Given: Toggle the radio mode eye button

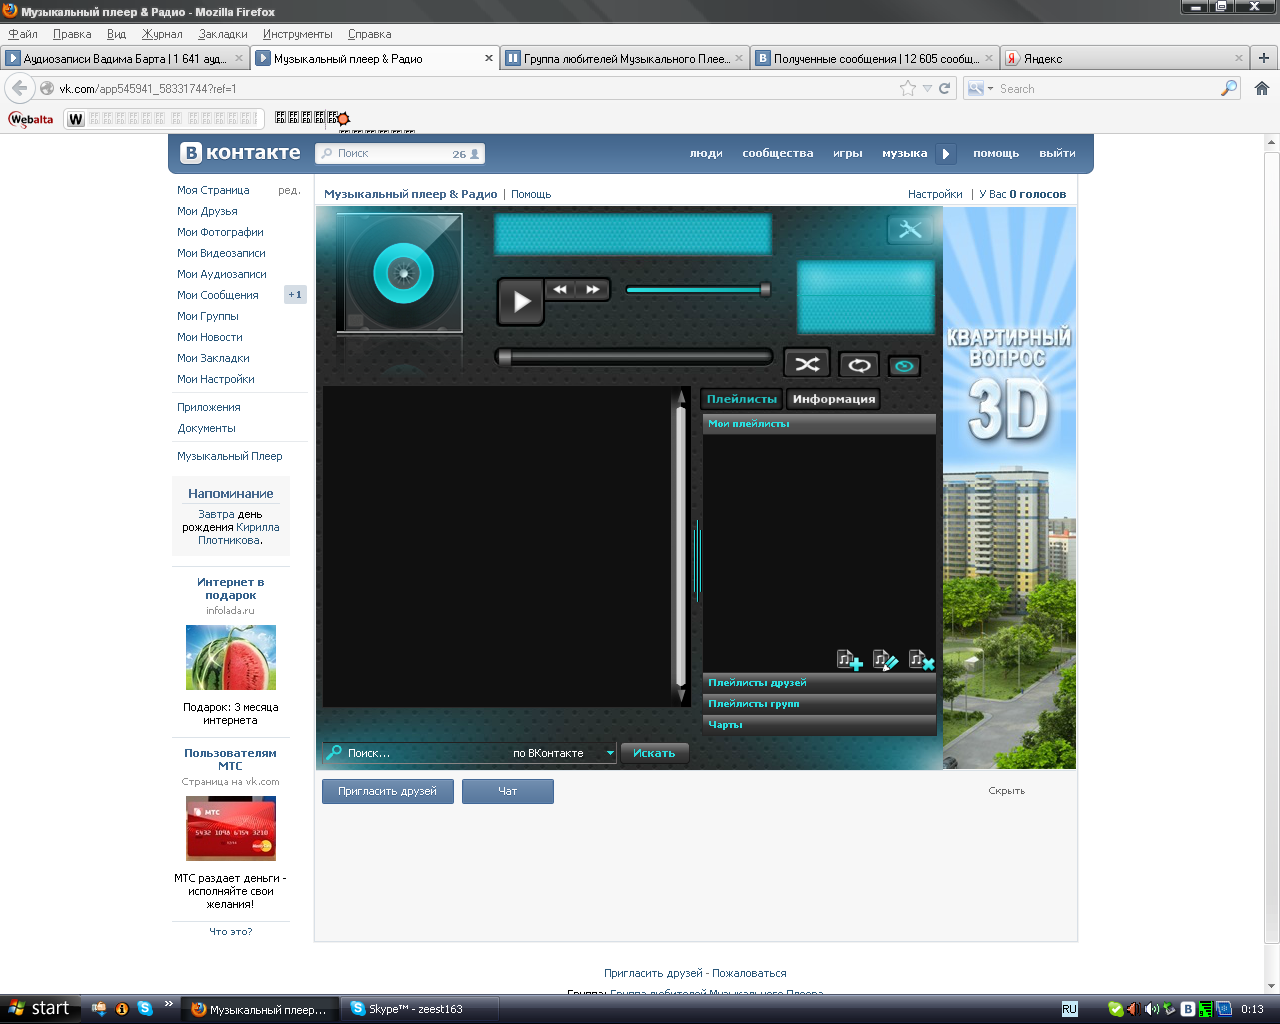Looking at the screenshot, I should 904,366.
